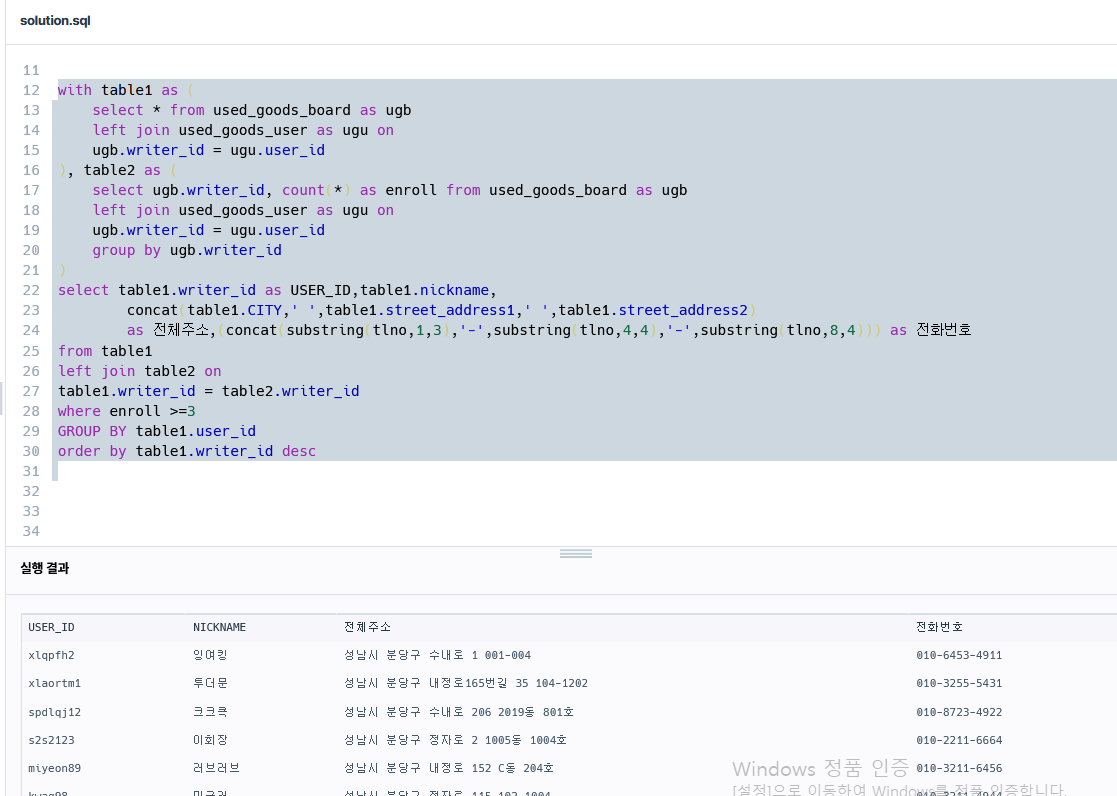Click phone number 010-3211-6456
Image resolution: width=1117 pixels, height=796 pixels.
[959, 768]
